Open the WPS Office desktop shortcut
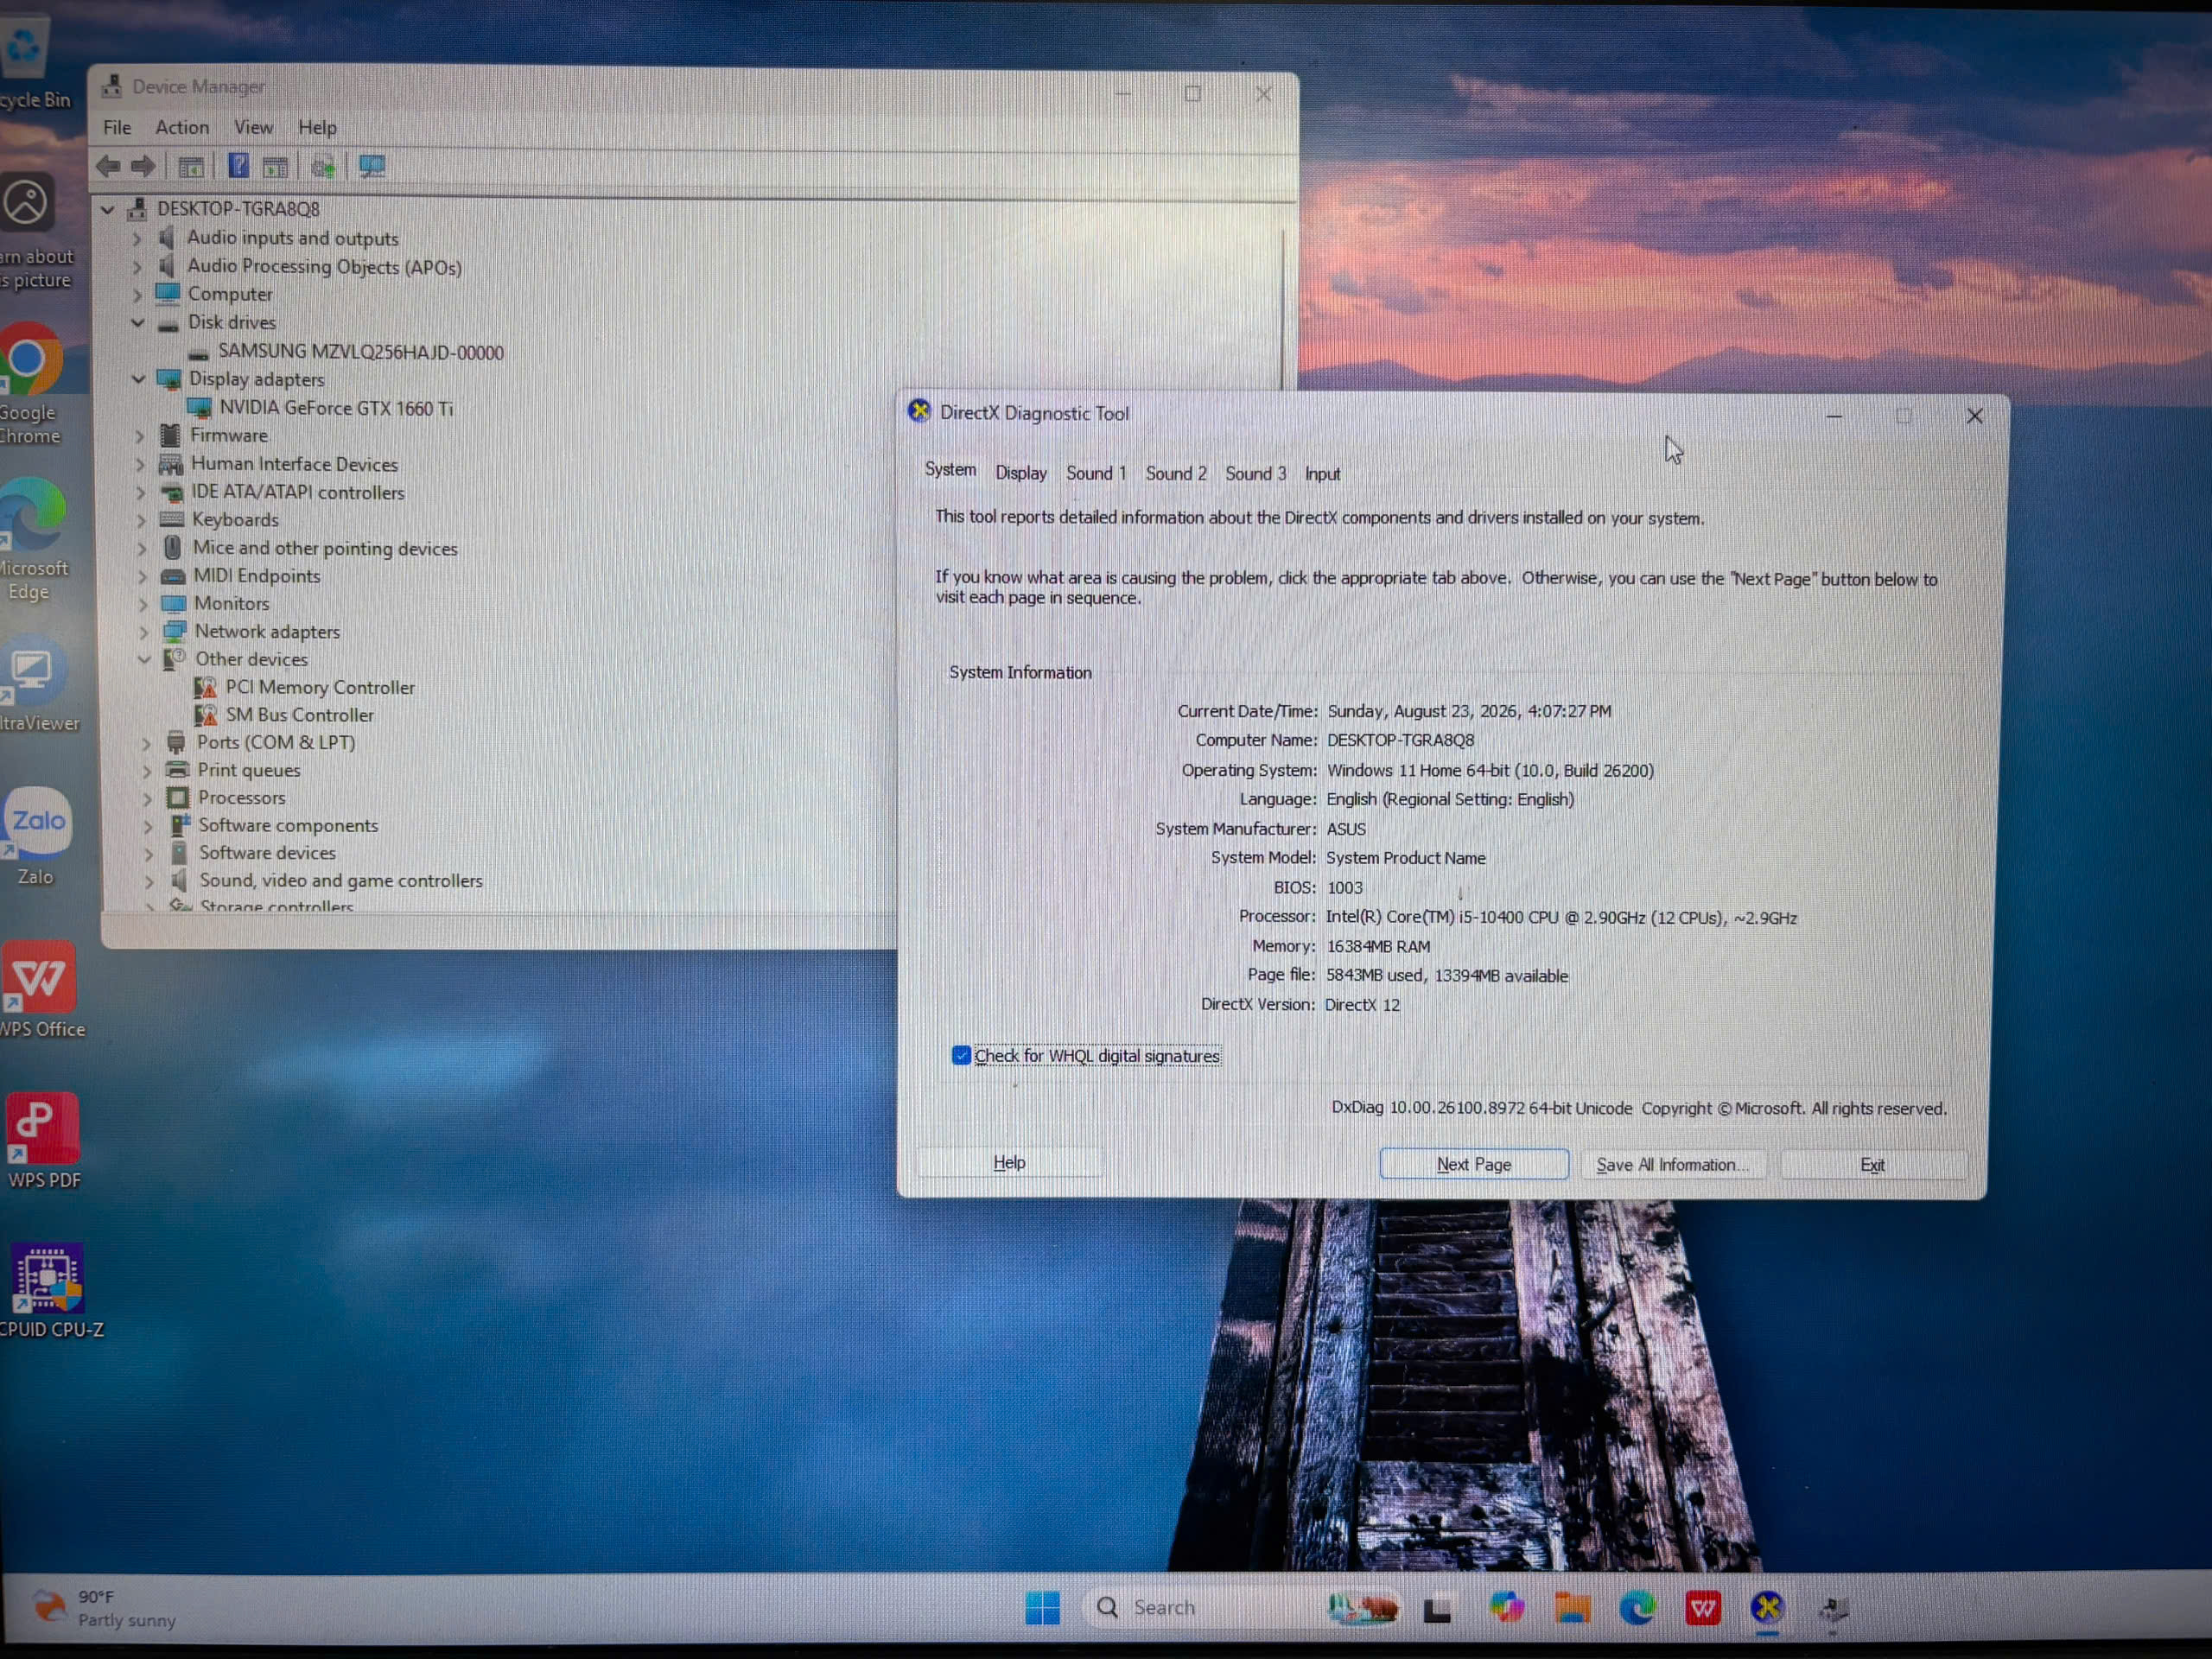2212x1659 pixels. 40,989
